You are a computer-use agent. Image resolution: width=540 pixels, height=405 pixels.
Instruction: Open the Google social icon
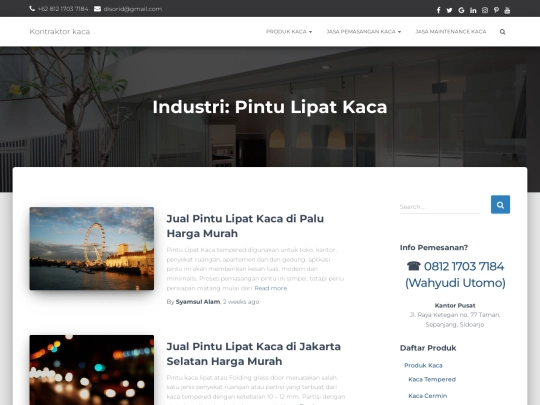[461, 10]
